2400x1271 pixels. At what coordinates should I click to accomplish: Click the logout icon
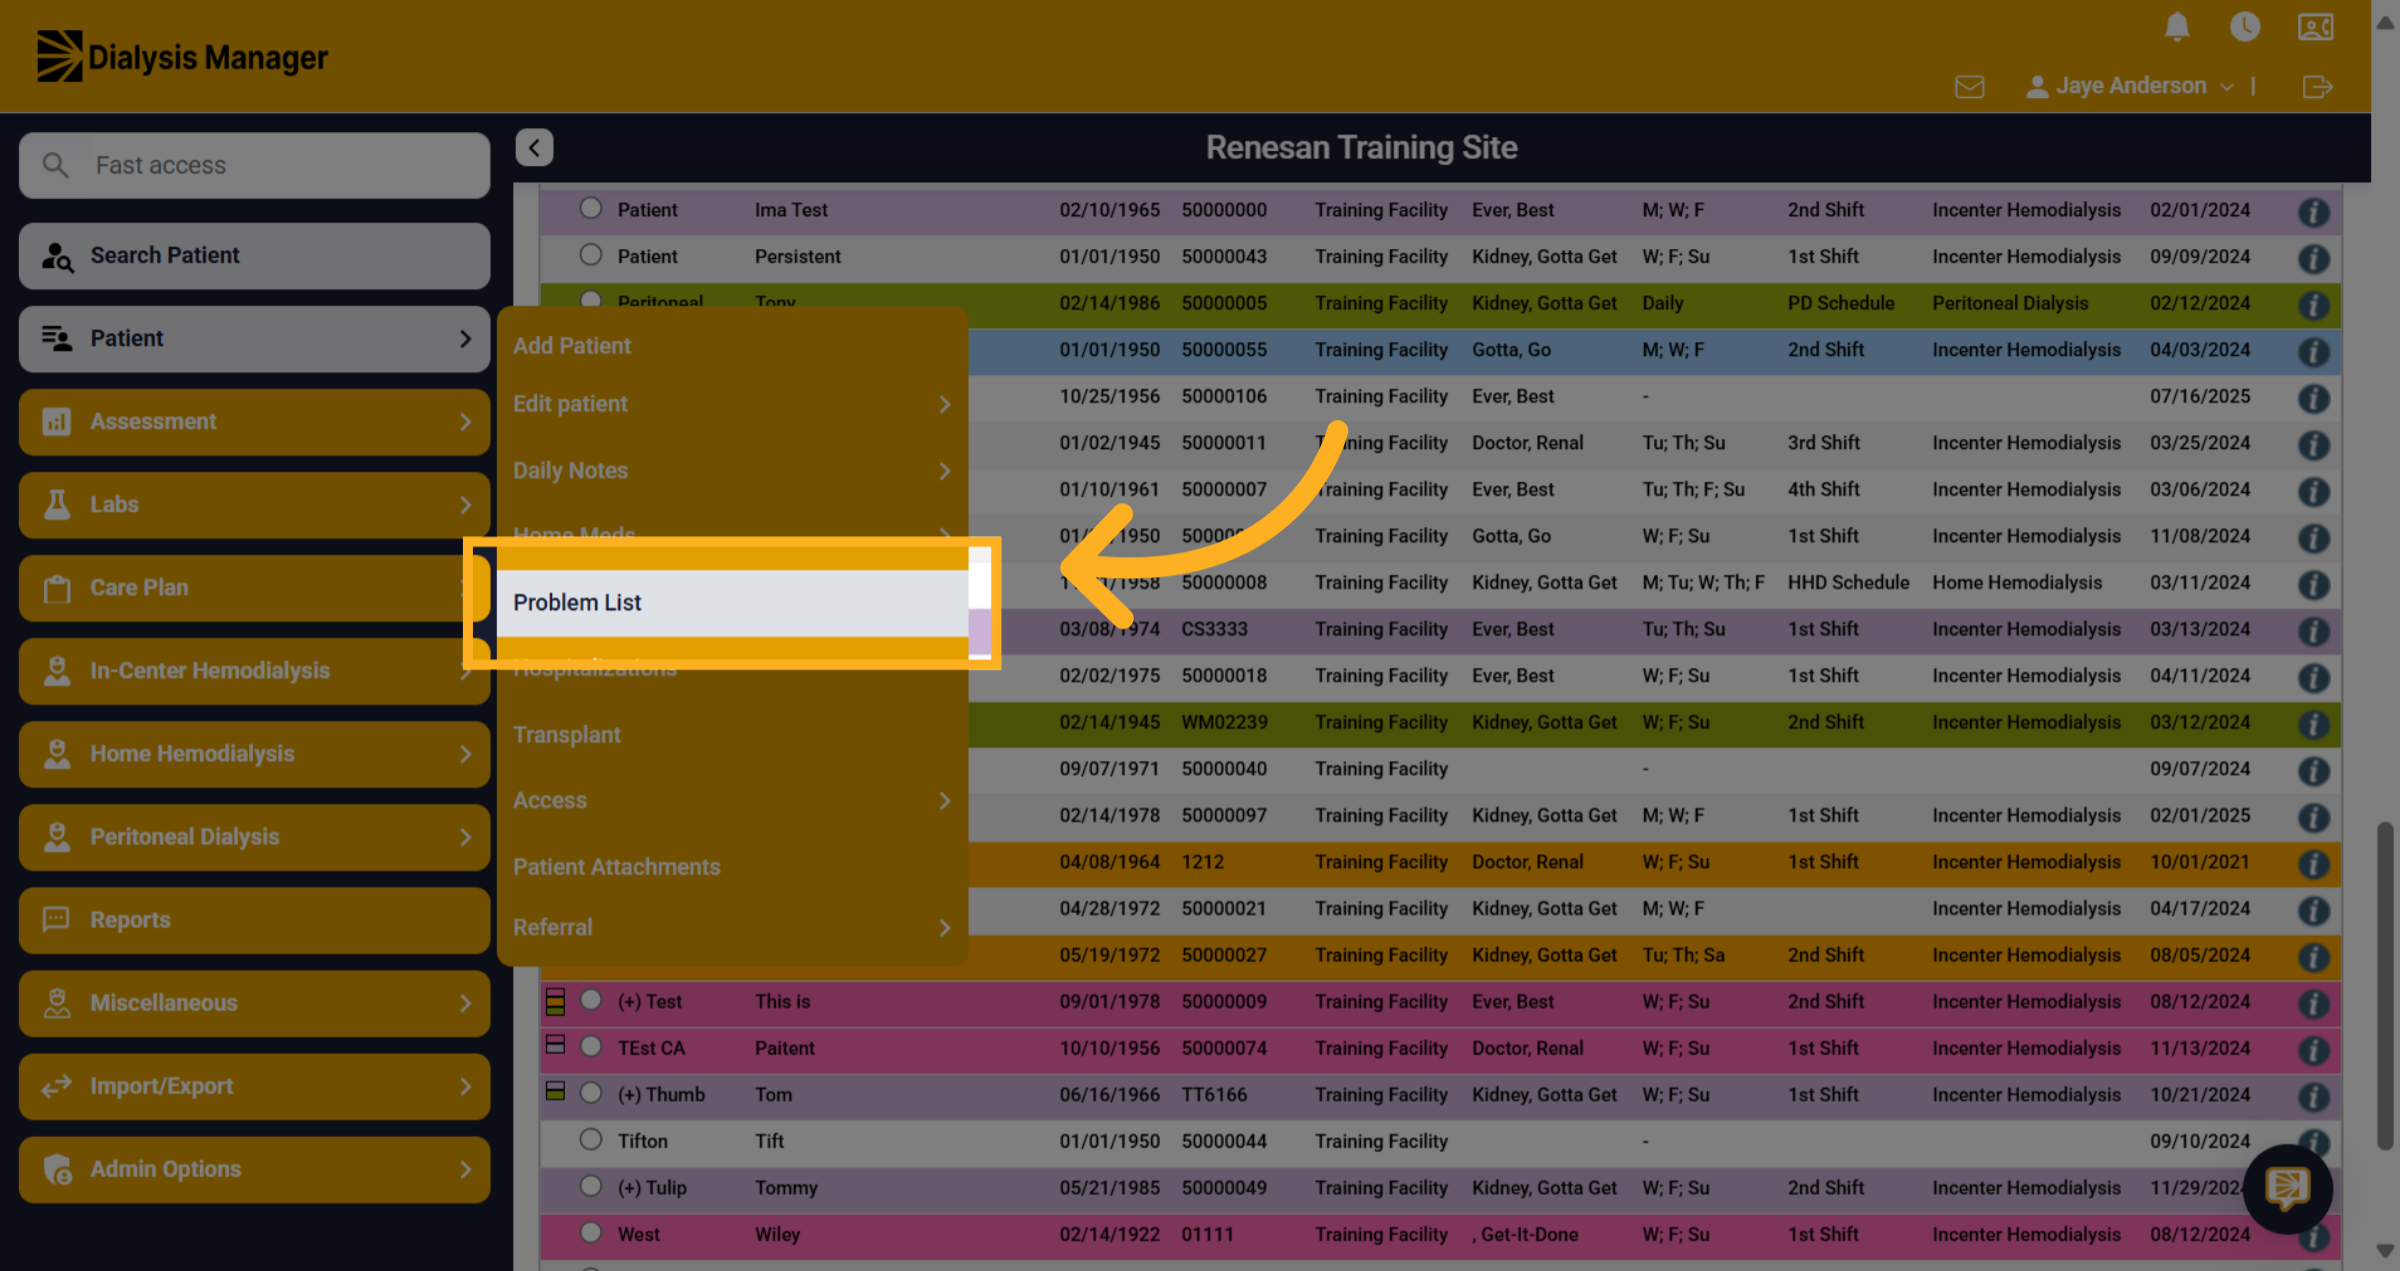[x=2317, y=87]
